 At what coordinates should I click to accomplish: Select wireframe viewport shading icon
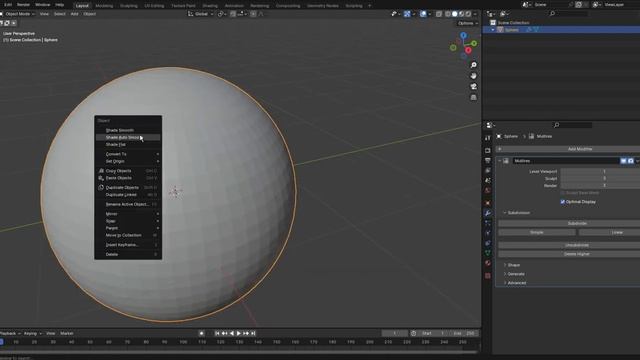[x=448, y=14]
